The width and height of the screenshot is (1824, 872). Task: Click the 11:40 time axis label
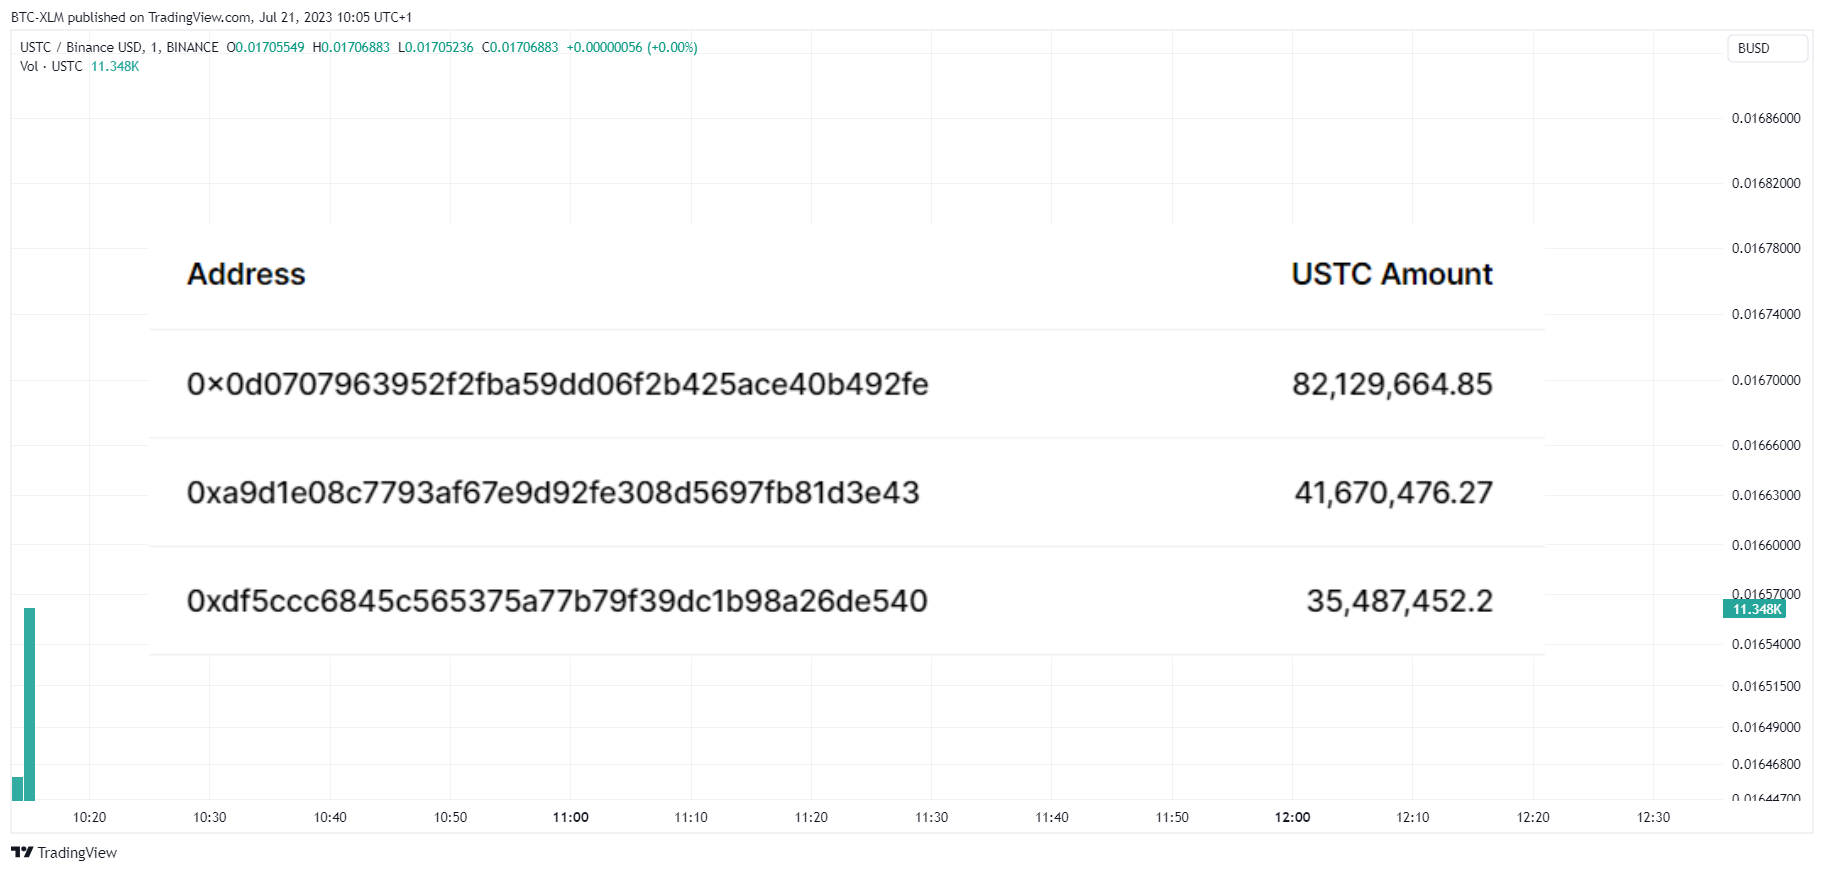1052,817
